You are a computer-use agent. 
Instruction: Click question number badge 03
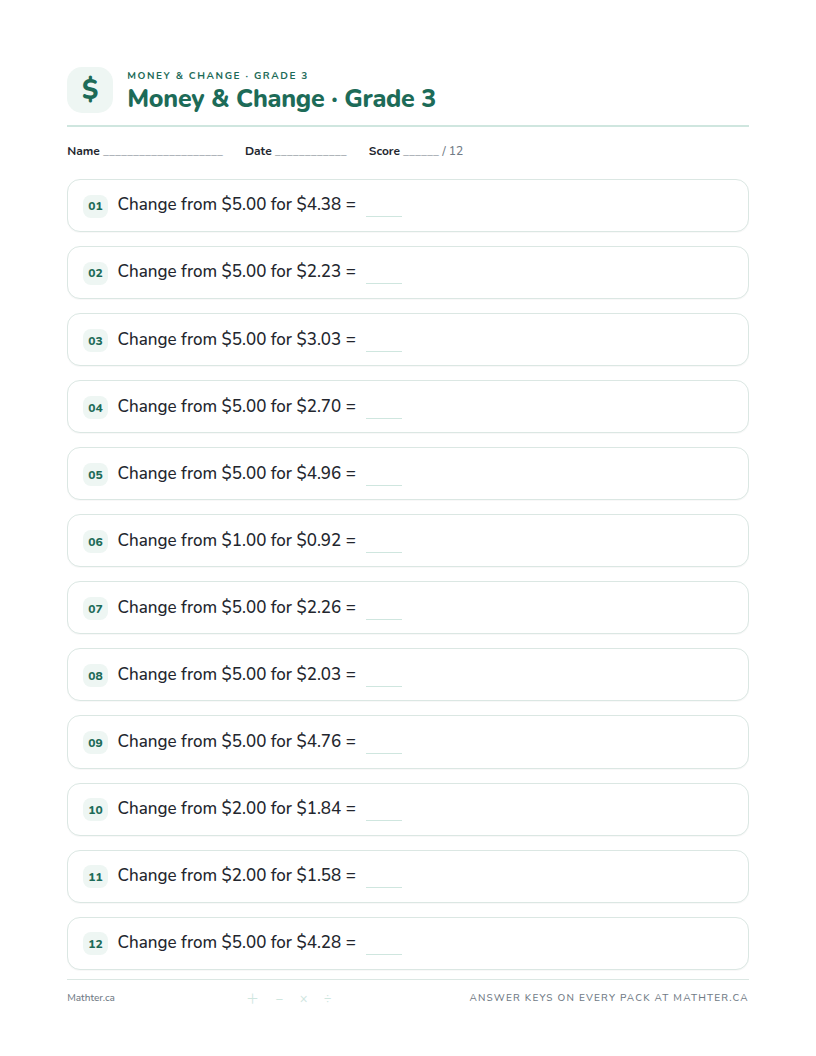[96, 340]
